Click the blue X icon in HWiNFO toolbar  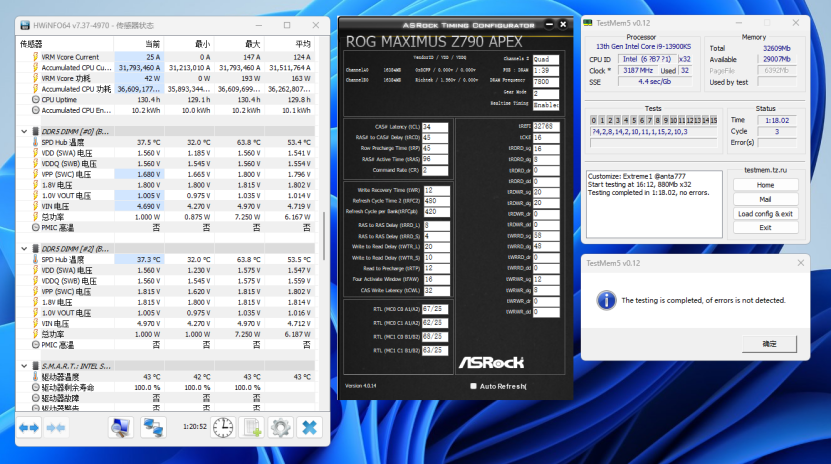[310, 427]
